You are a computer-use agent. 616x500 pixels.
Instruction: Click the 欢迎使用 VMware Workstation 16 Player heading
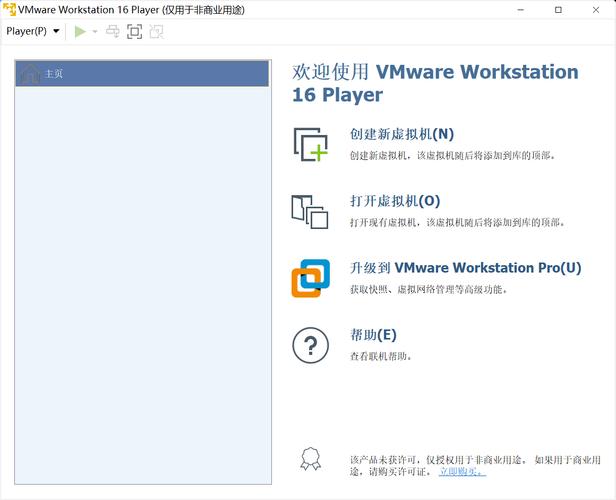coord(435,83)
